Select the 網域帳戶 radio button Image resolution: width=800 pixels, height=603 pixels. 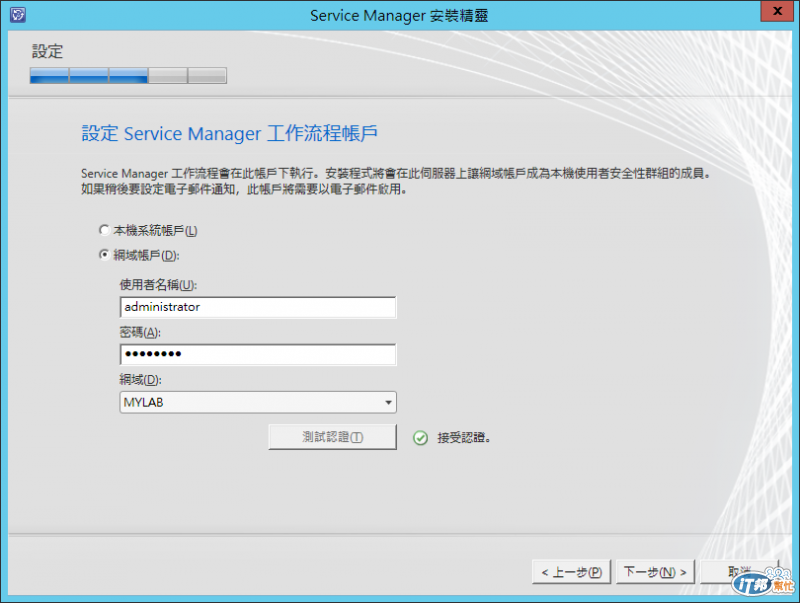point(104,255)
